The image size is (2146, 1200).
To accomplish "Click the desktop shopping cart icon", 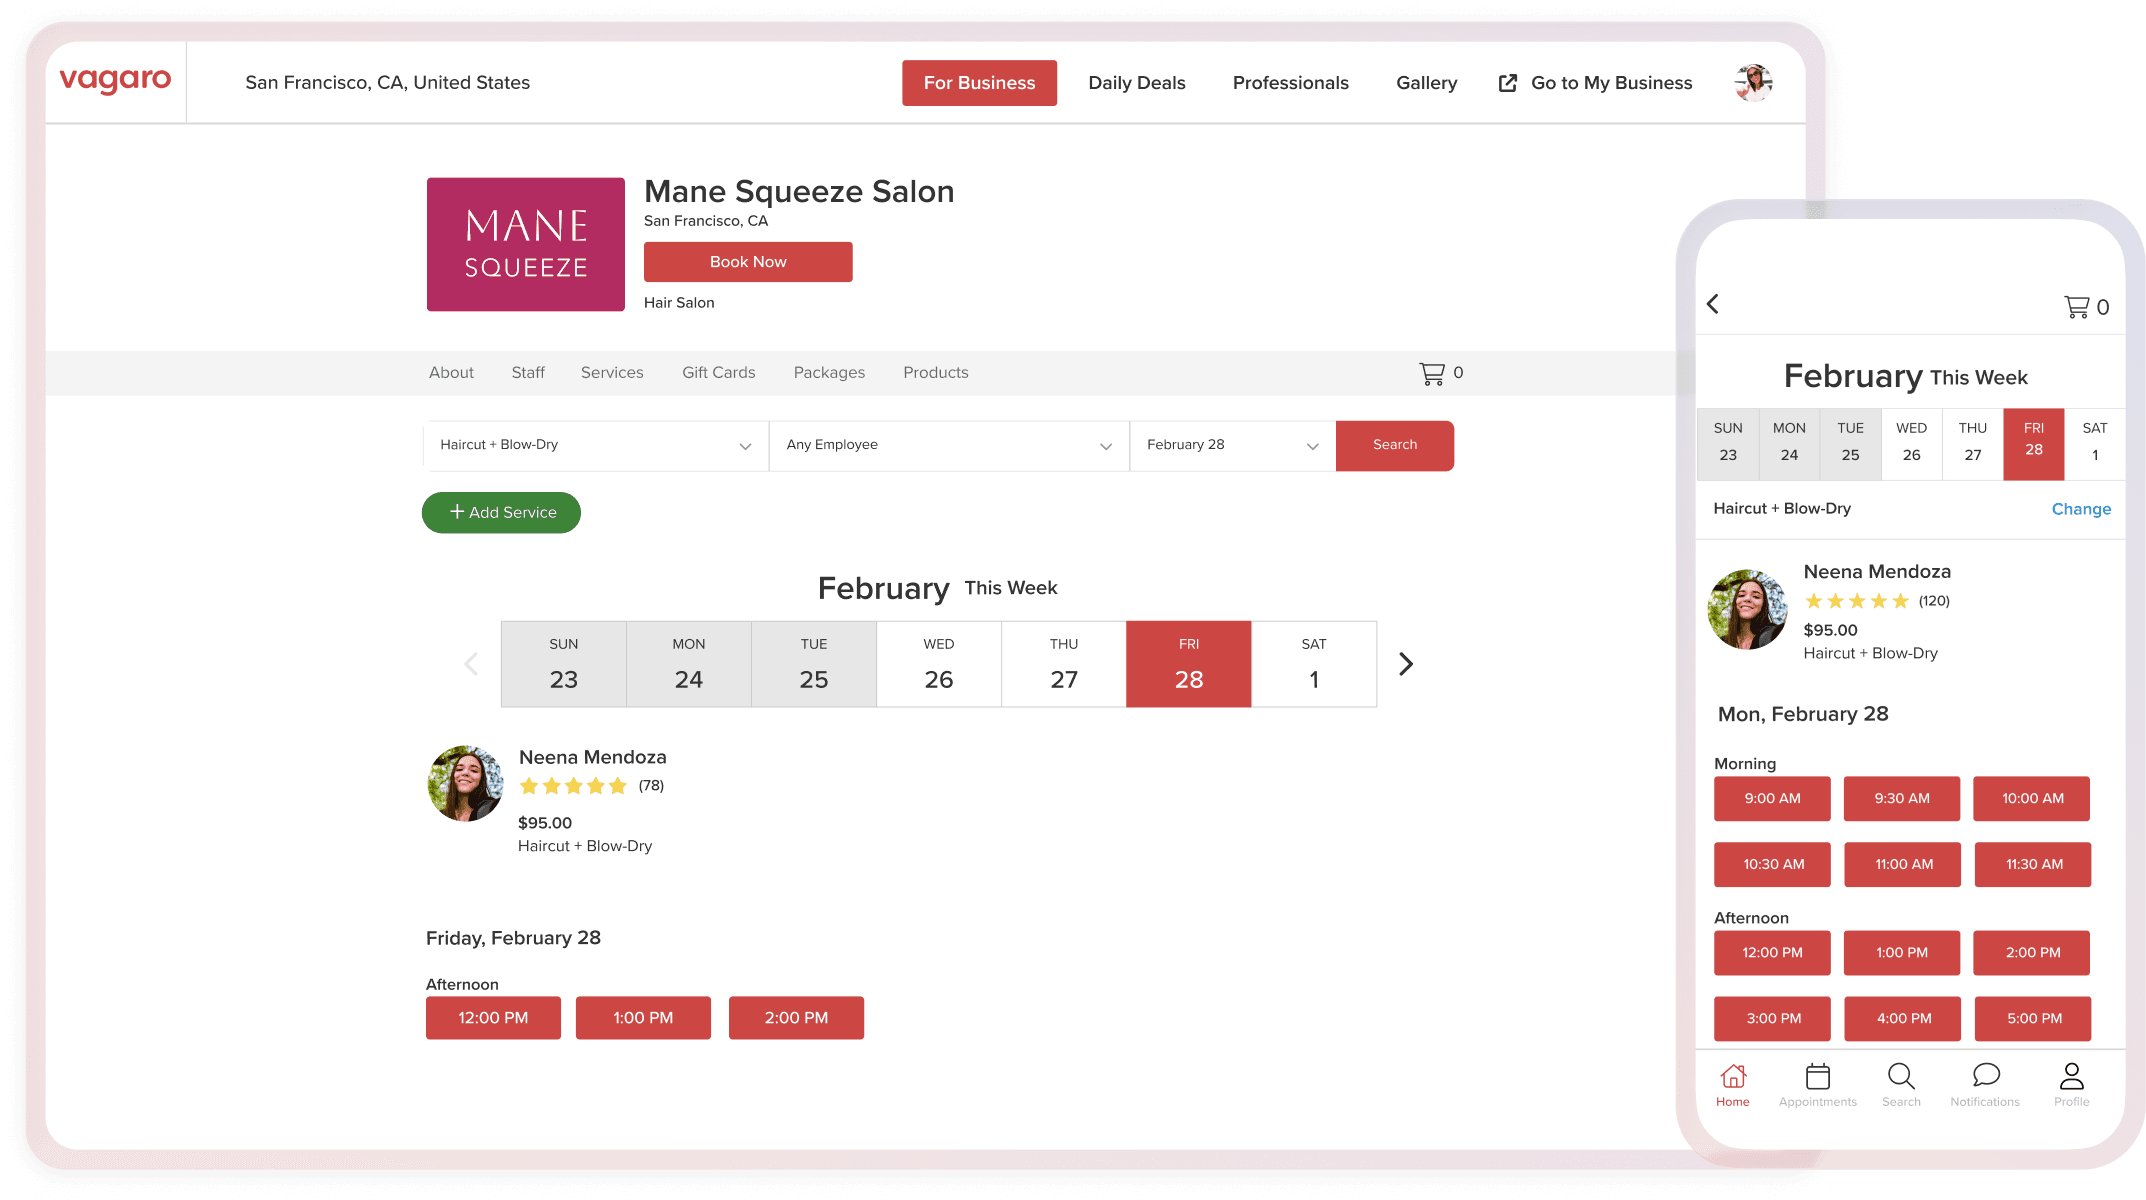I will point(1432,373).
